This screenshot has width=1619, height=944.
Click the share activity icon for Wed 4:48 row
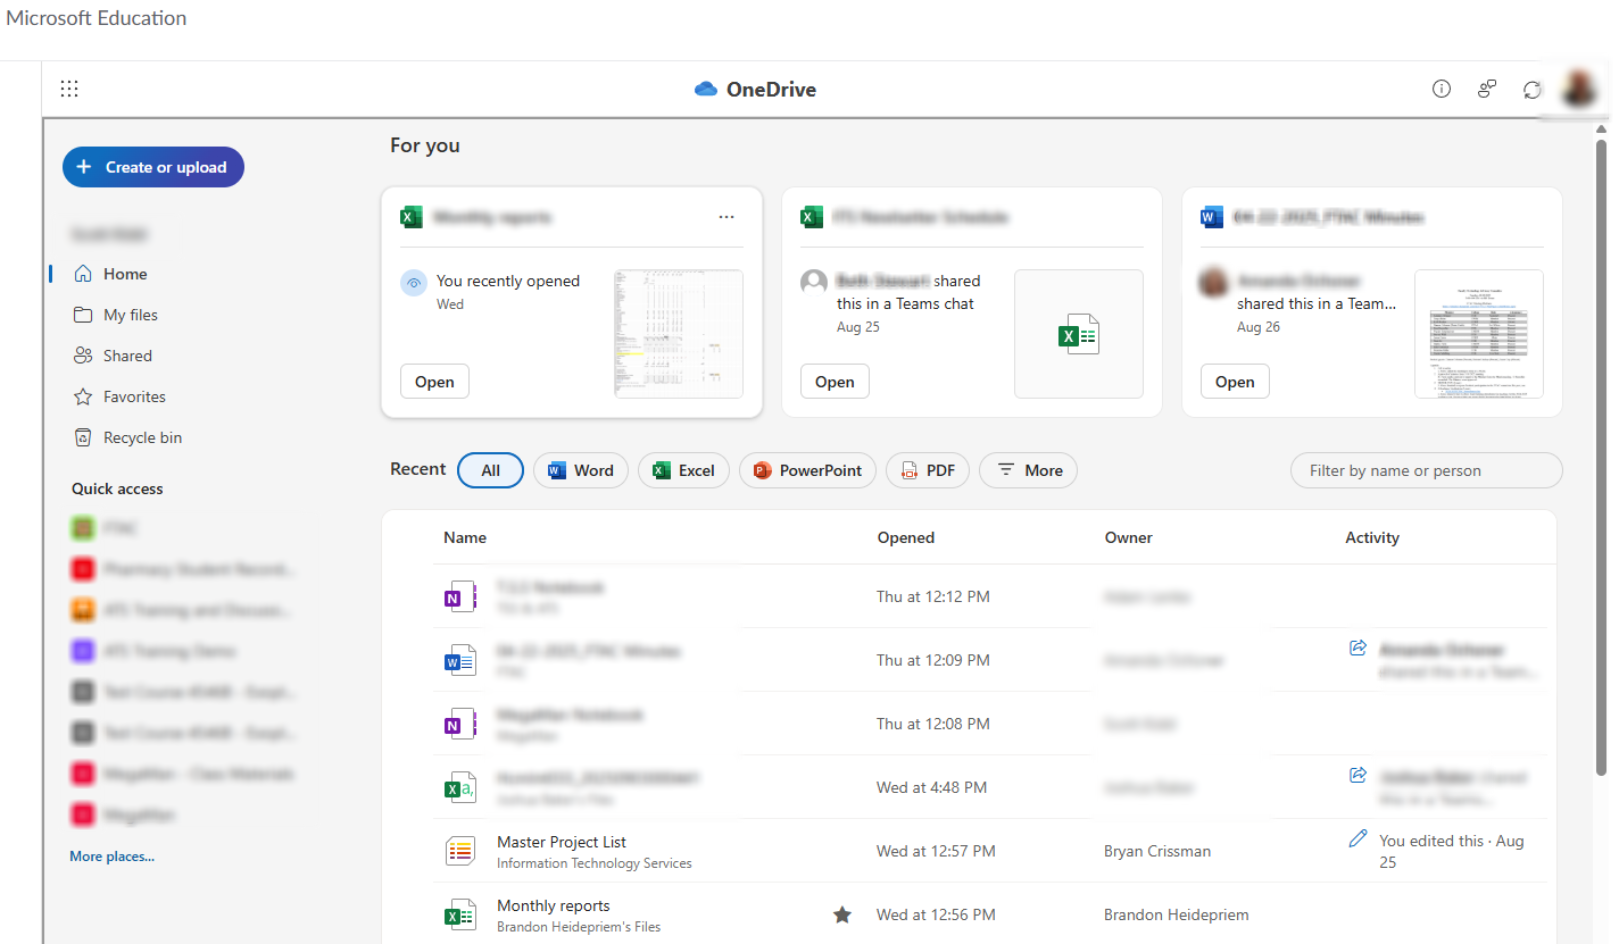coord(1358,775)
